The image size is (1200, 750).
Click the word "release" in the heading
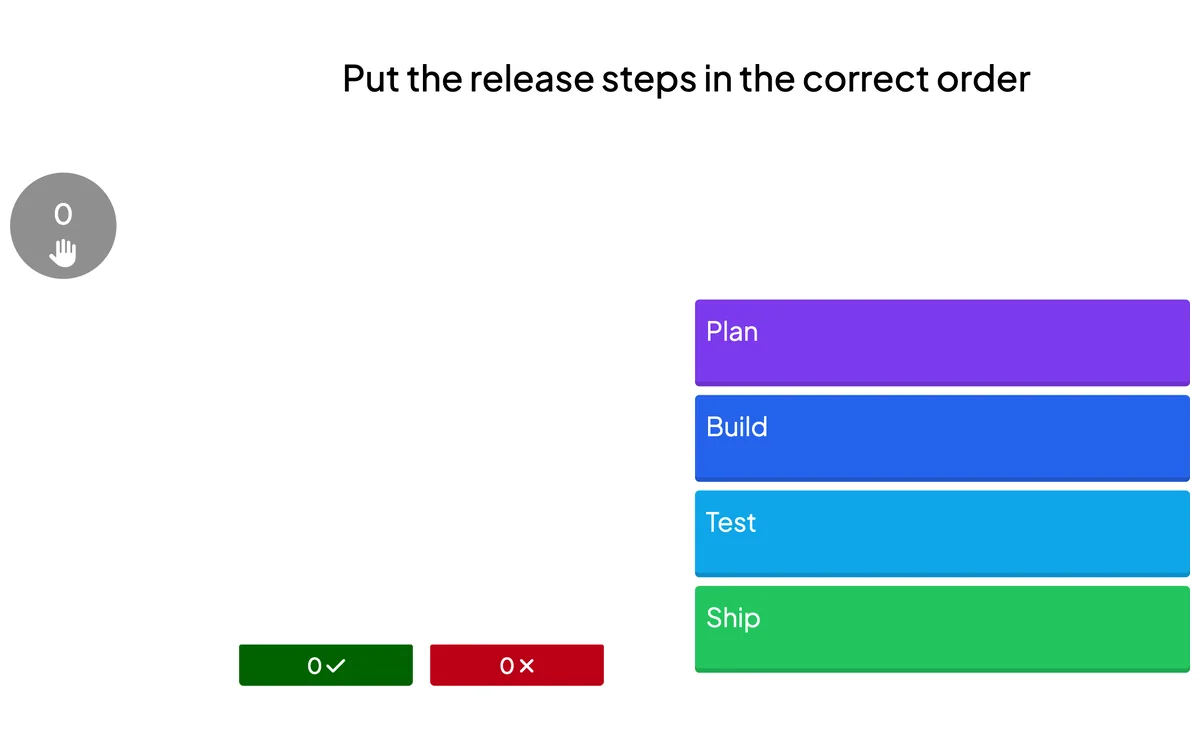pyautogui.click(x=531, y=78)
